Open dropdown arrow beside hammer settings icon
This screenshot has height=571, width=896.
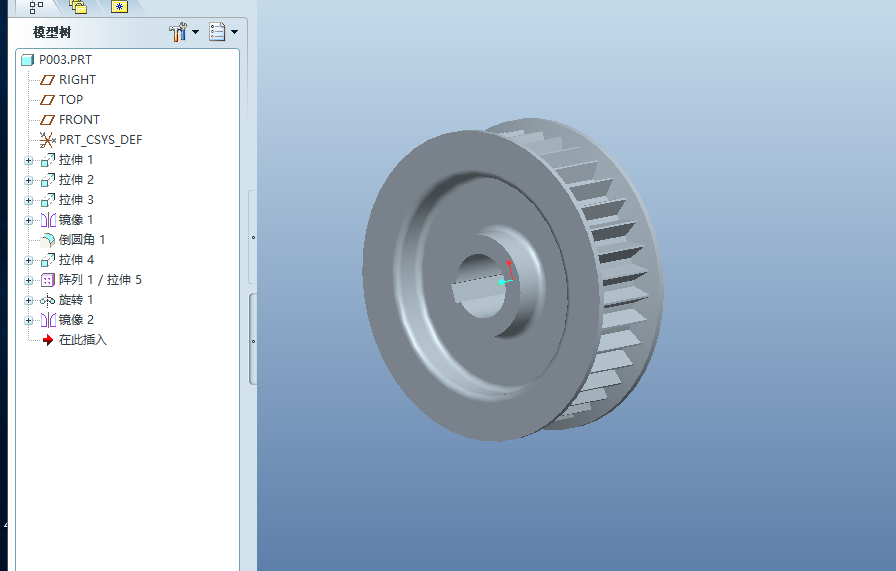(x=195, y=32)
